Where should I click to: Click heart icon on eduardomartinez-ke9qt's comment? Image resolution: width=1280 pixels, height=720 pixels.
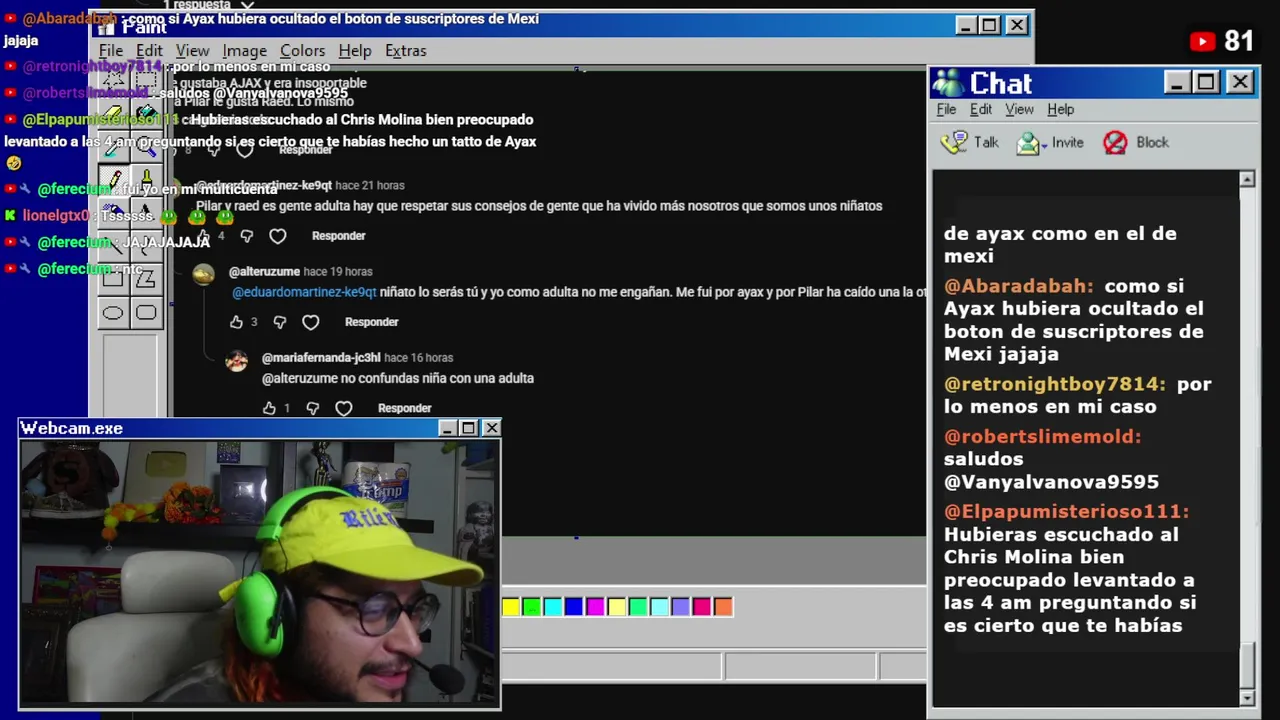(x=278, y=236)
